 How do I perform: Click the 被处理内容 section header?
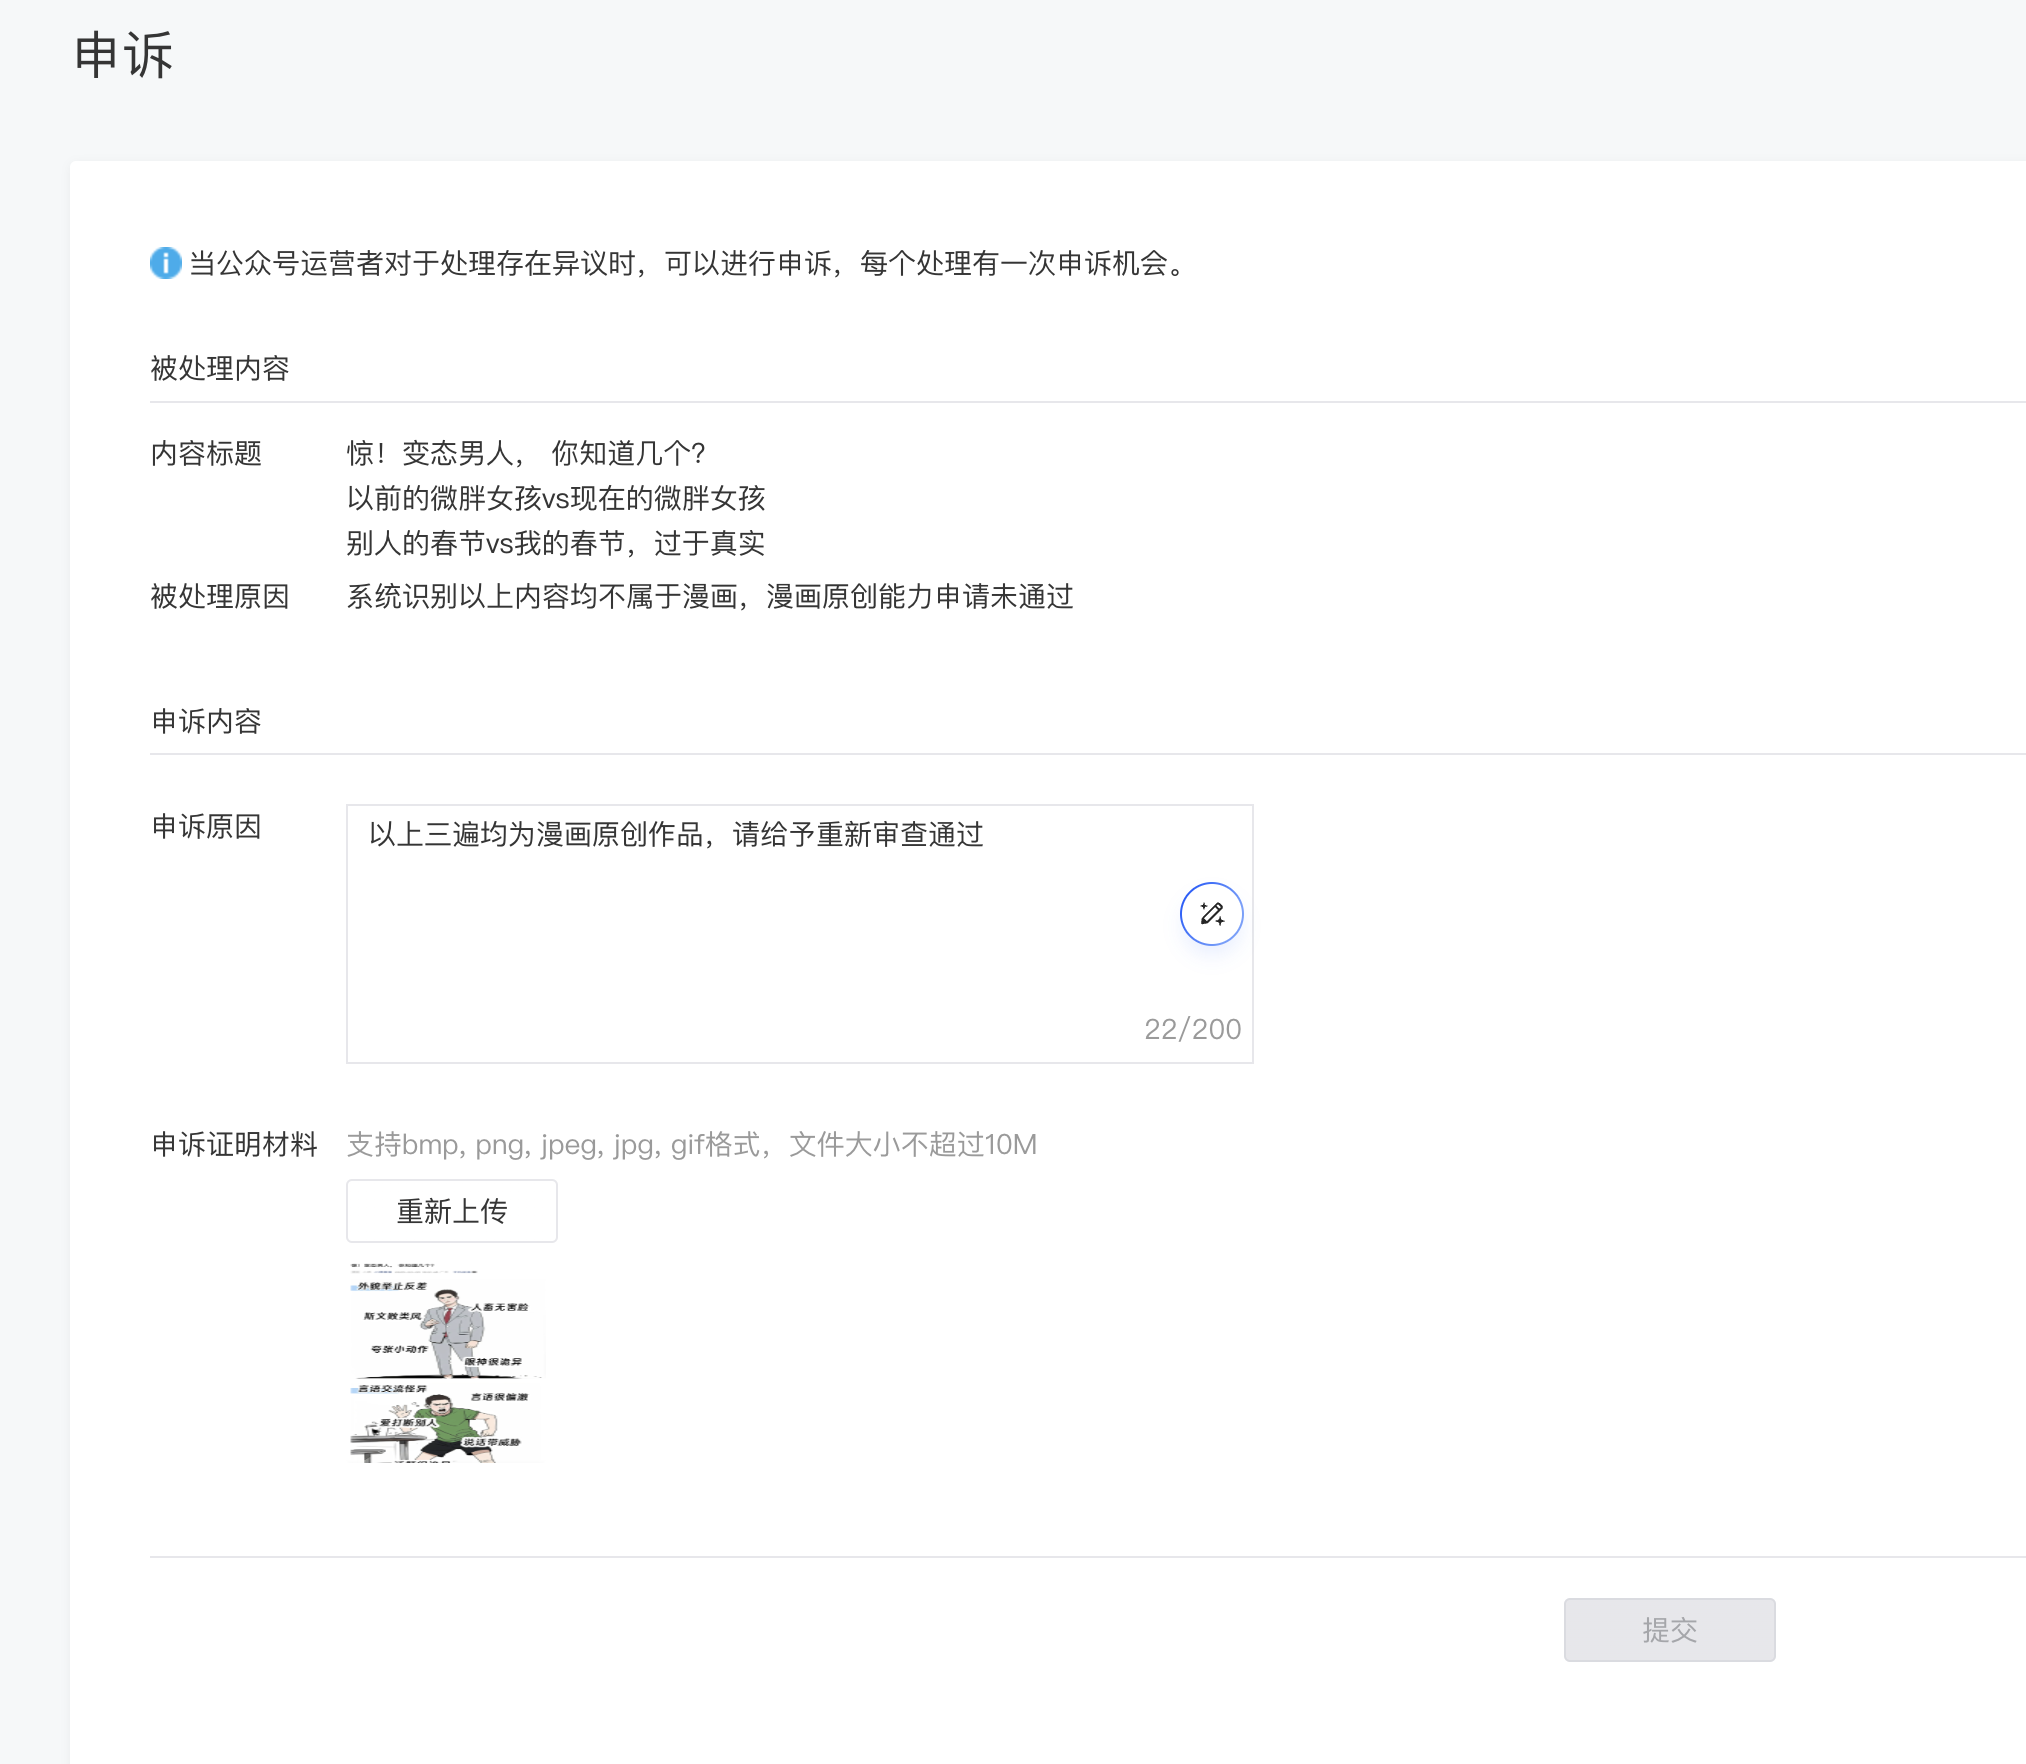click(x=220, y=368)
